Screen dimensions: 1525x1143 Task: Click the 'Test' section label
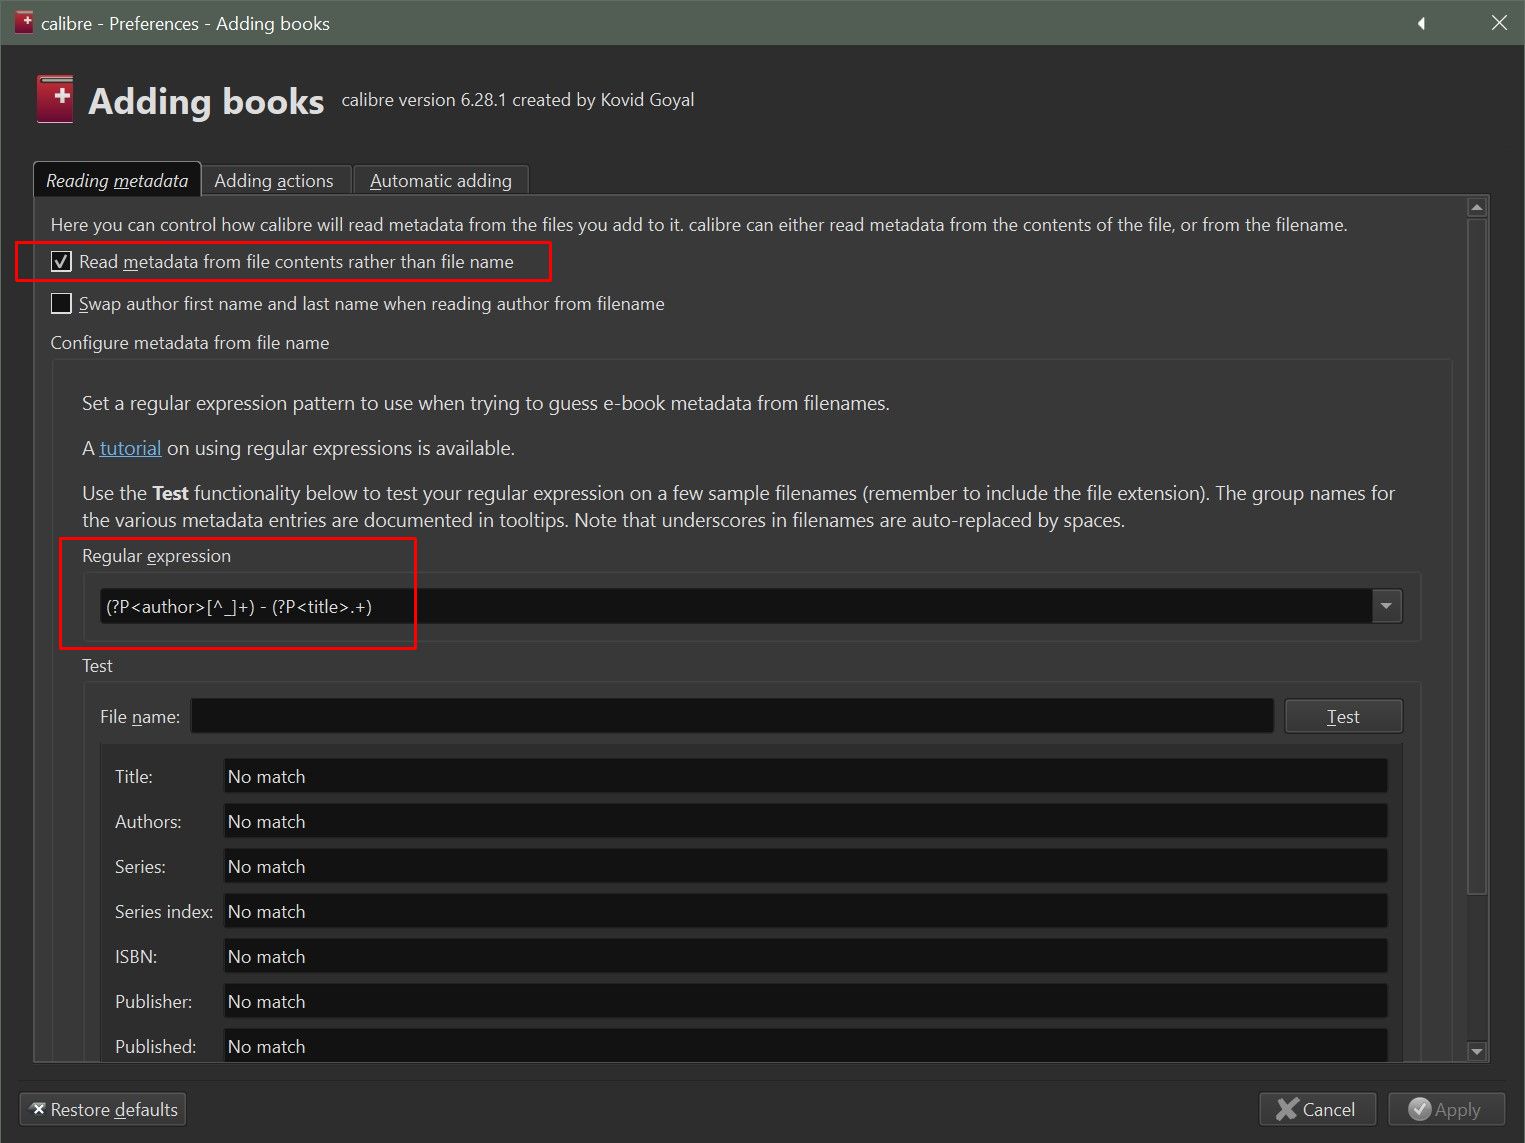click(97, 666)
